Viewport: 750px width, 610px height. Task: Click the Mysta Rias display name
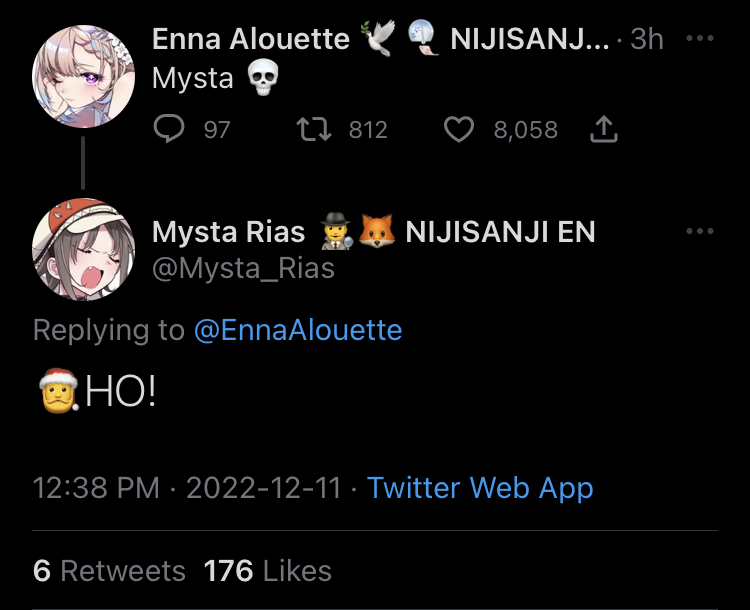pyautogui.click(x=228, y=232)
